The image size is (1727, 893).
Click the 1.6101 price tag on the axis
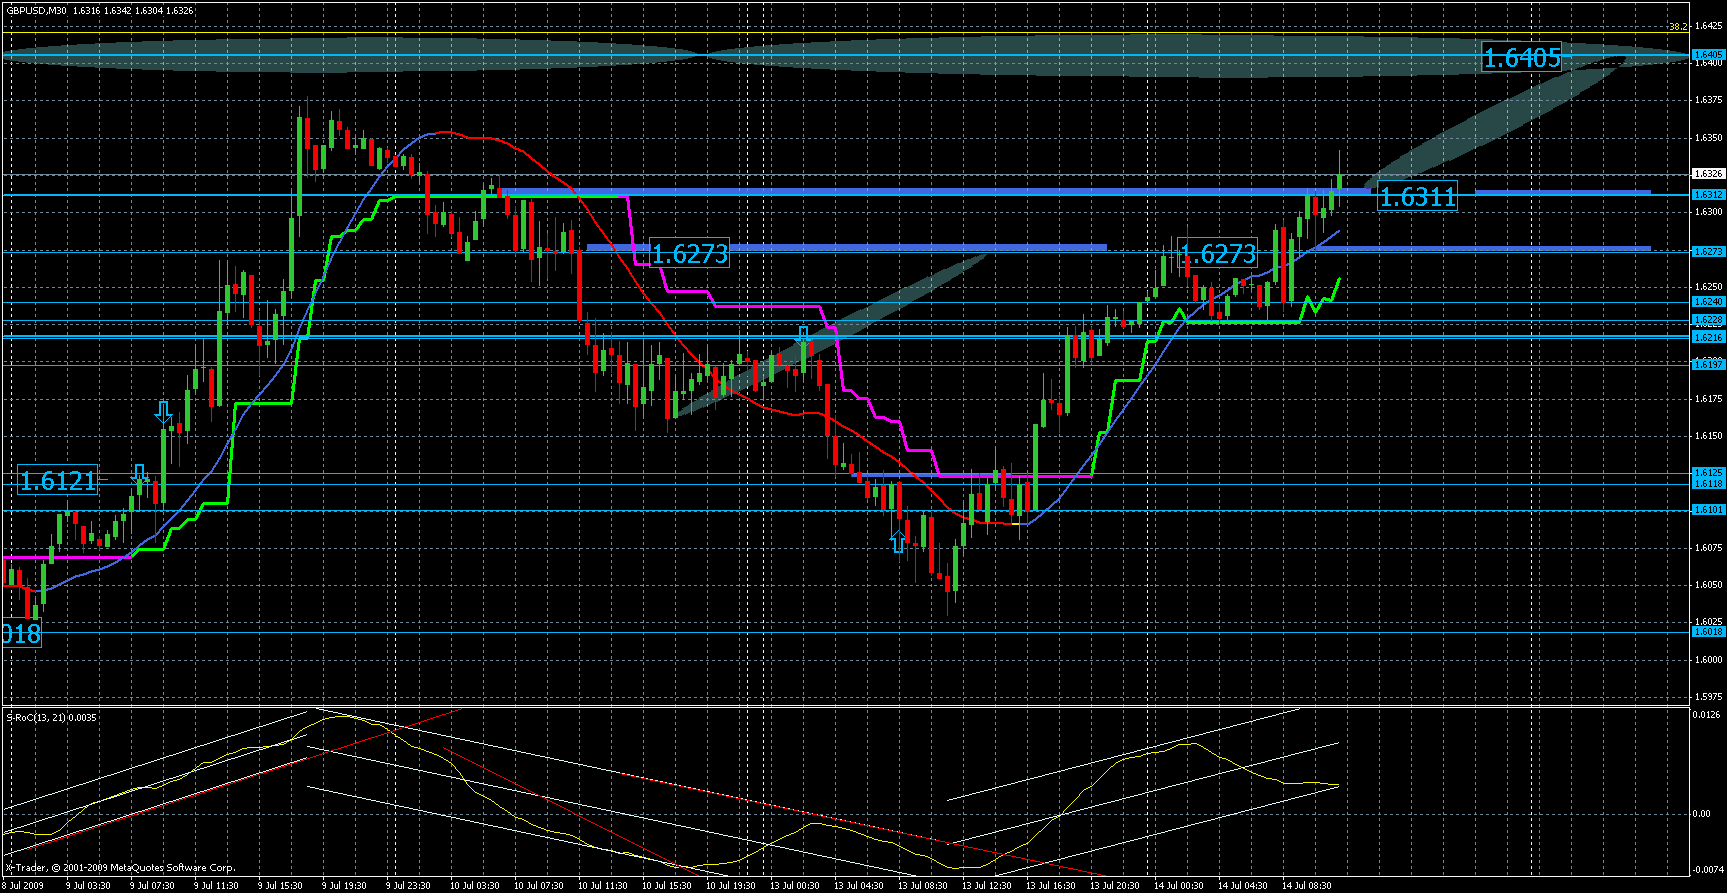point(1707,510)
